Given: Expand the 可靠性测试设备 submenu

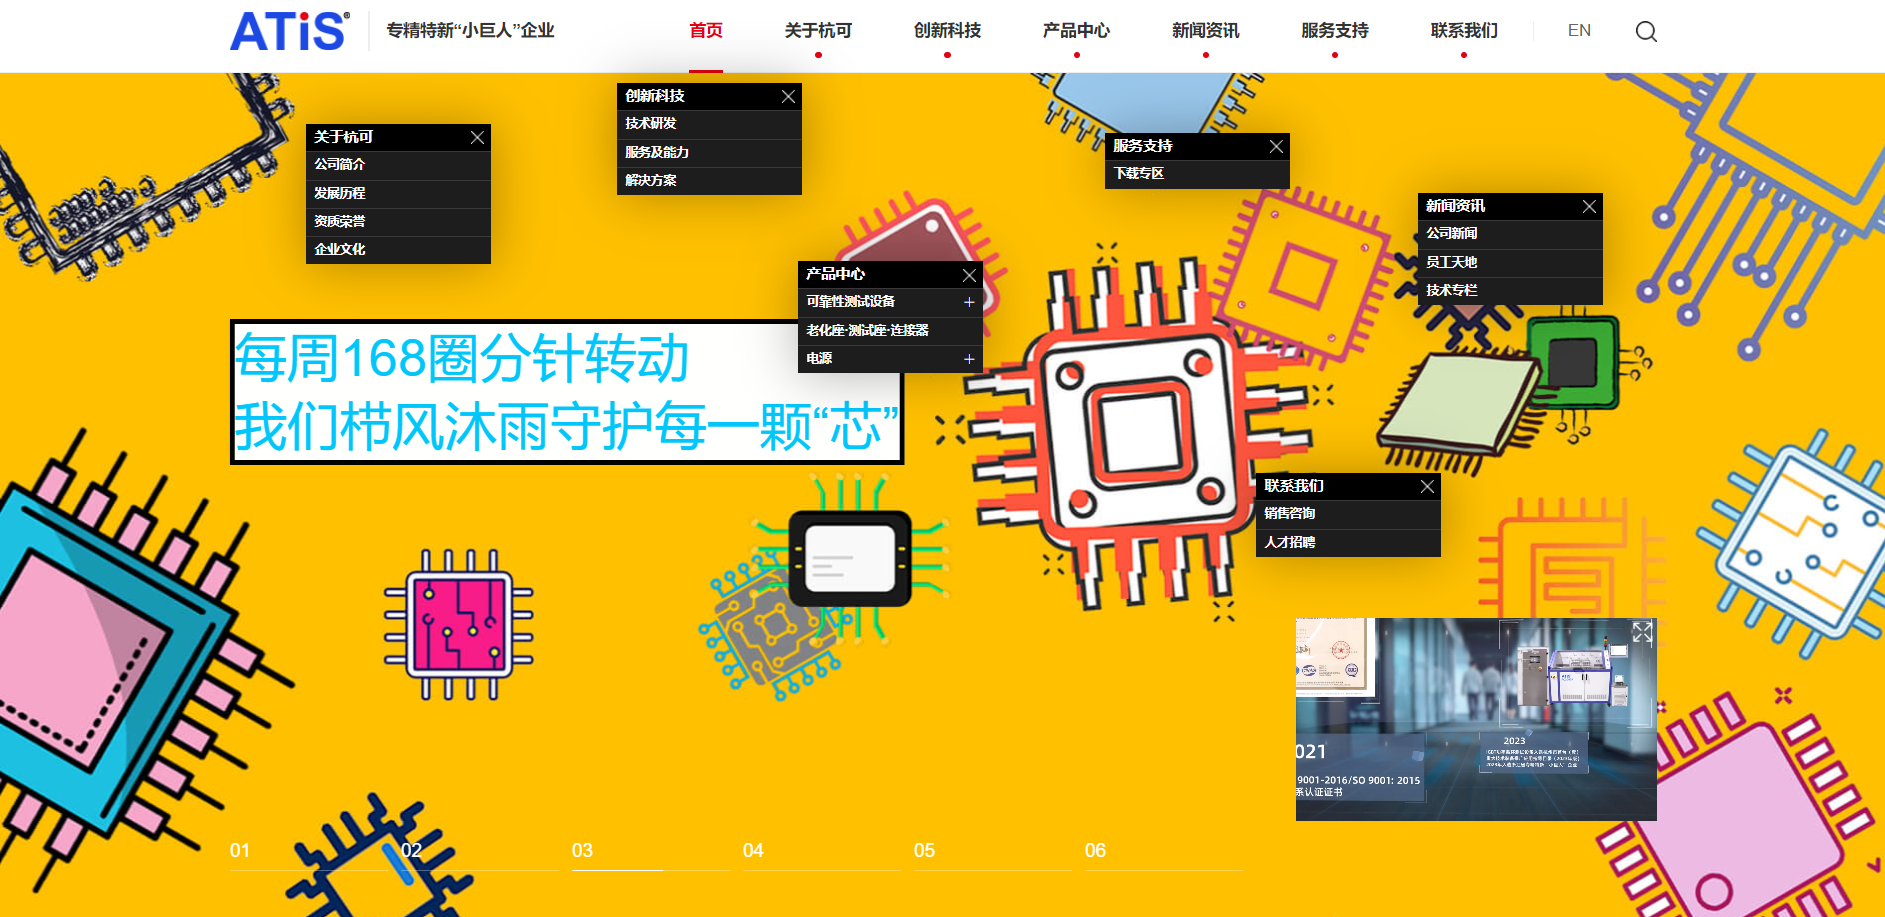Looking at the screenshot, I should [x=968, y=302].
